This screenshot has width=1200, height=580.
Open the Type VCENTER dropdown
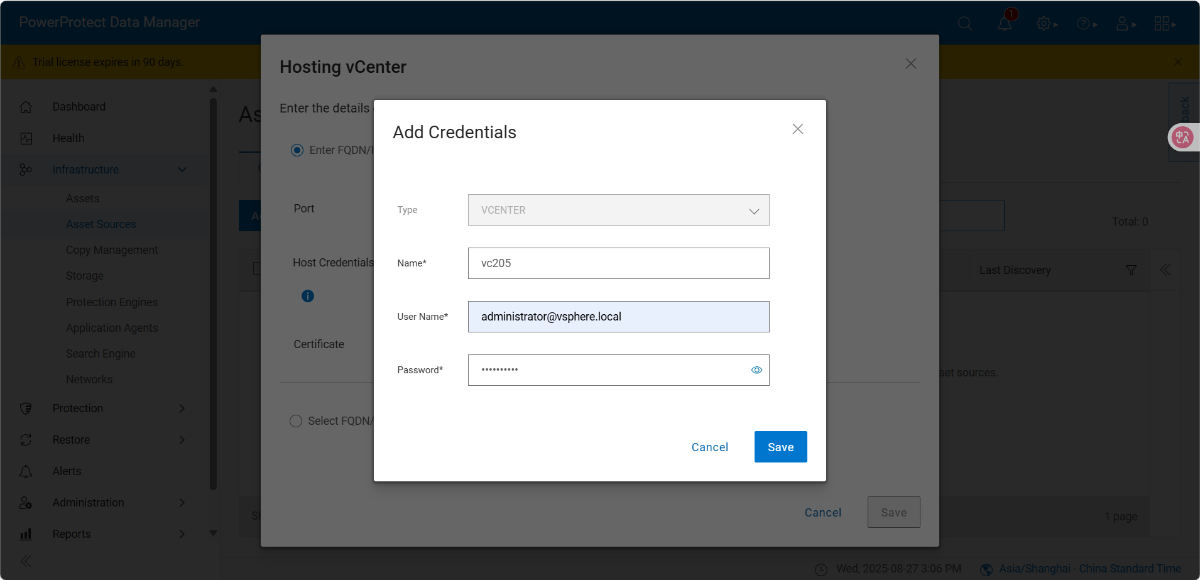pos(619,210)
